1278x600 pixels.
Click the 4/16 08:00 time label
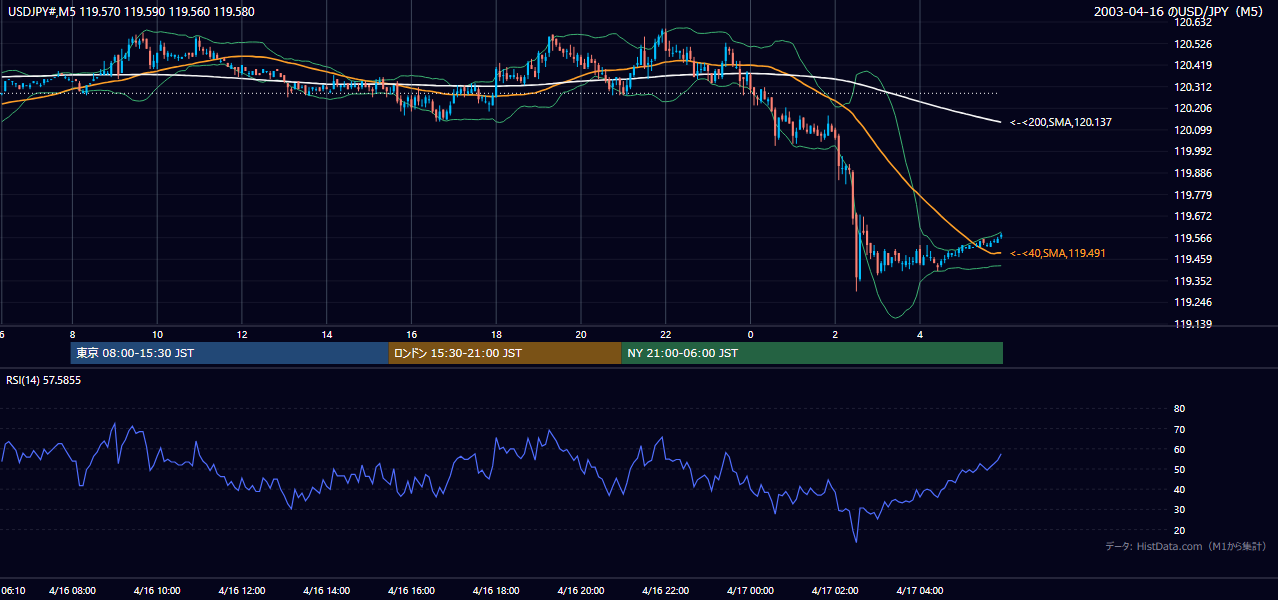[72, 591]
